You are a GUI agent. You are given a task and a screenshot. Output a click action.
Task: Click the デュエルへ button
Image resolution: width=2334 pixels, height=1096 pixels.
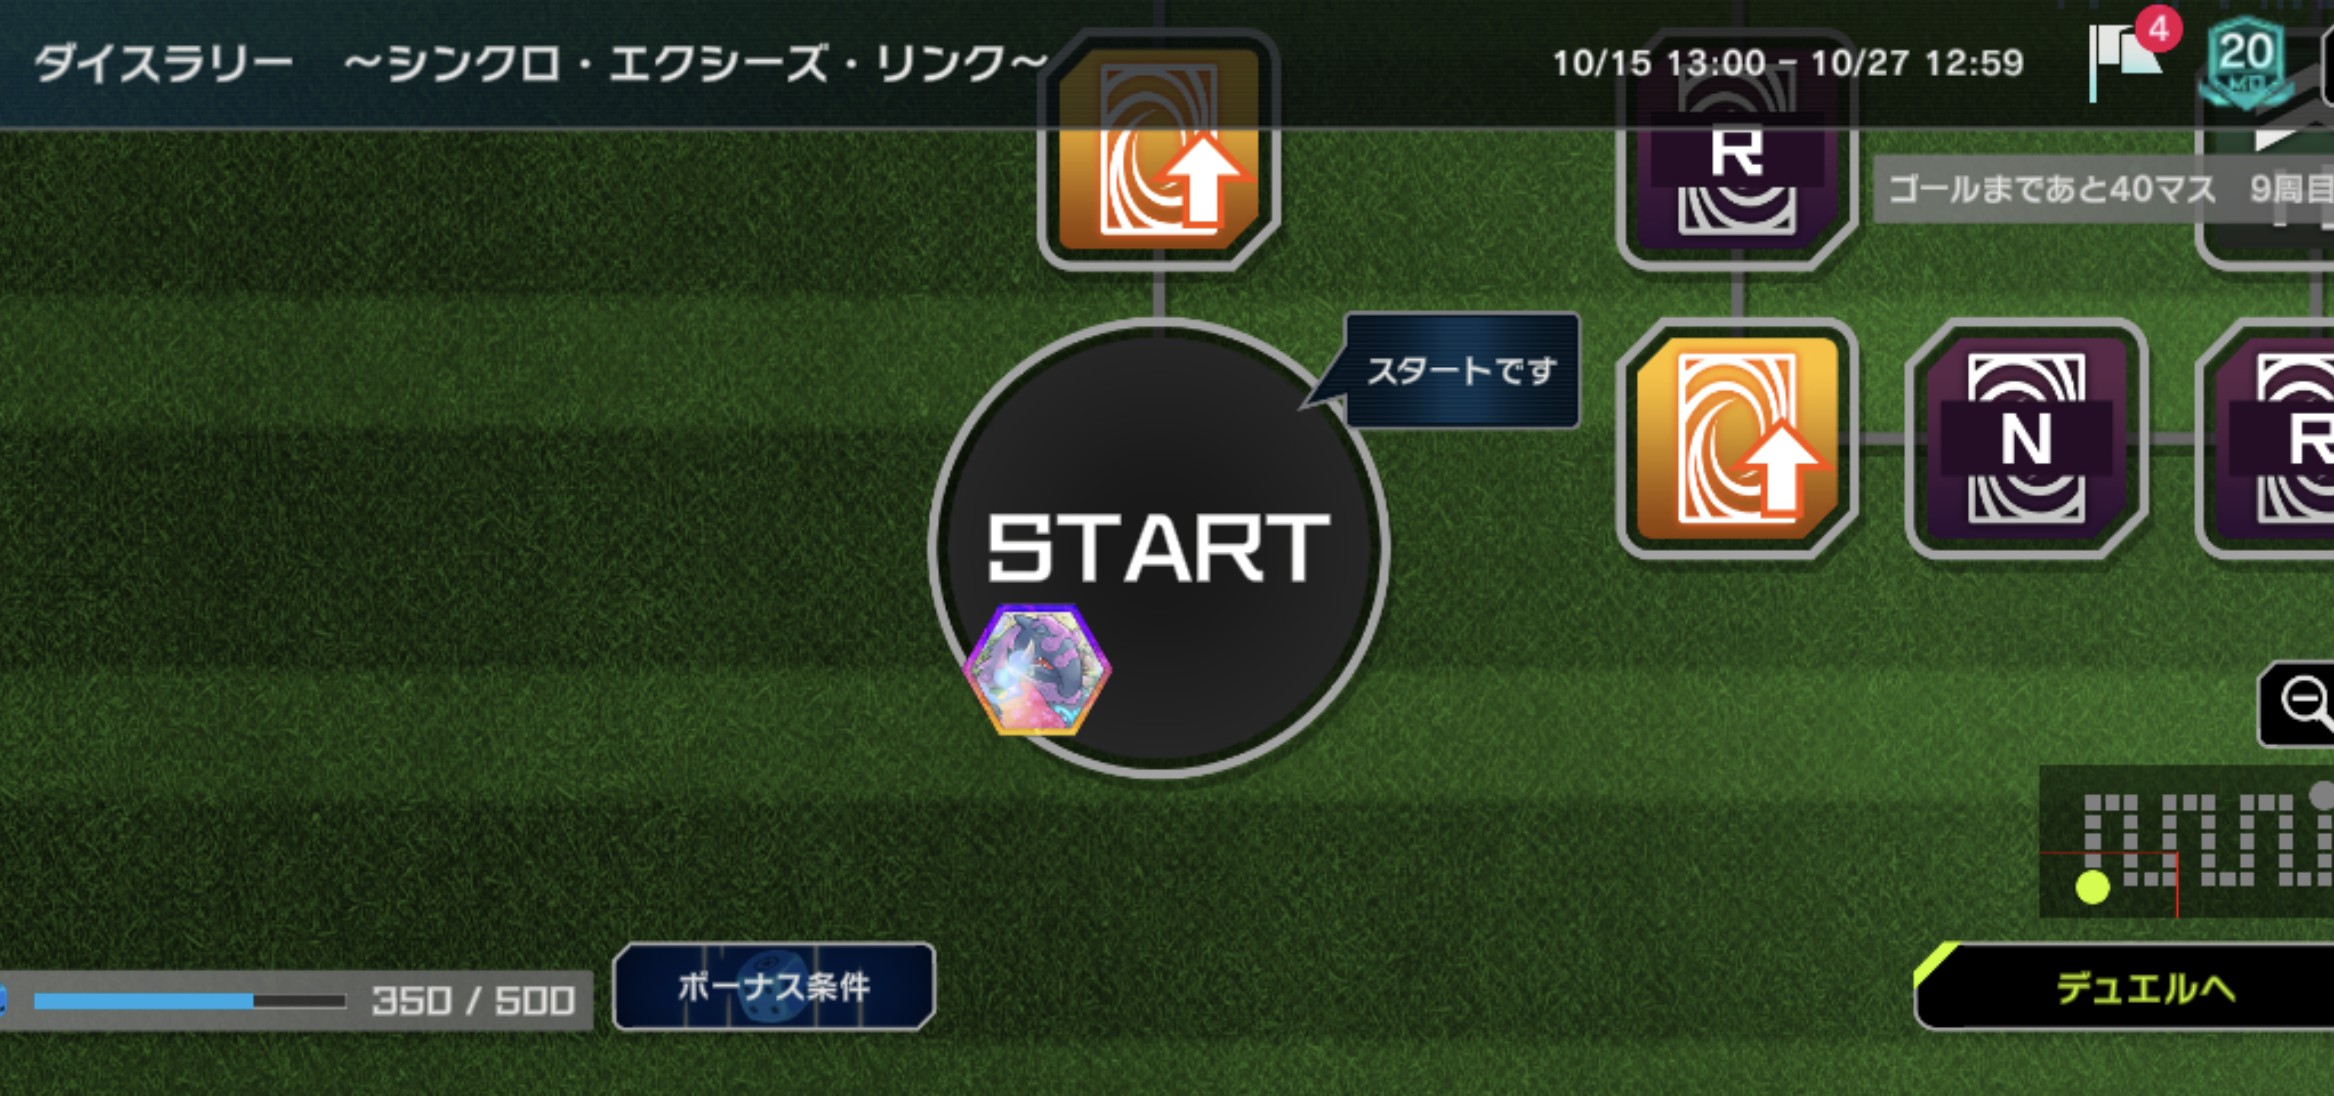(x=2125, y=987)
